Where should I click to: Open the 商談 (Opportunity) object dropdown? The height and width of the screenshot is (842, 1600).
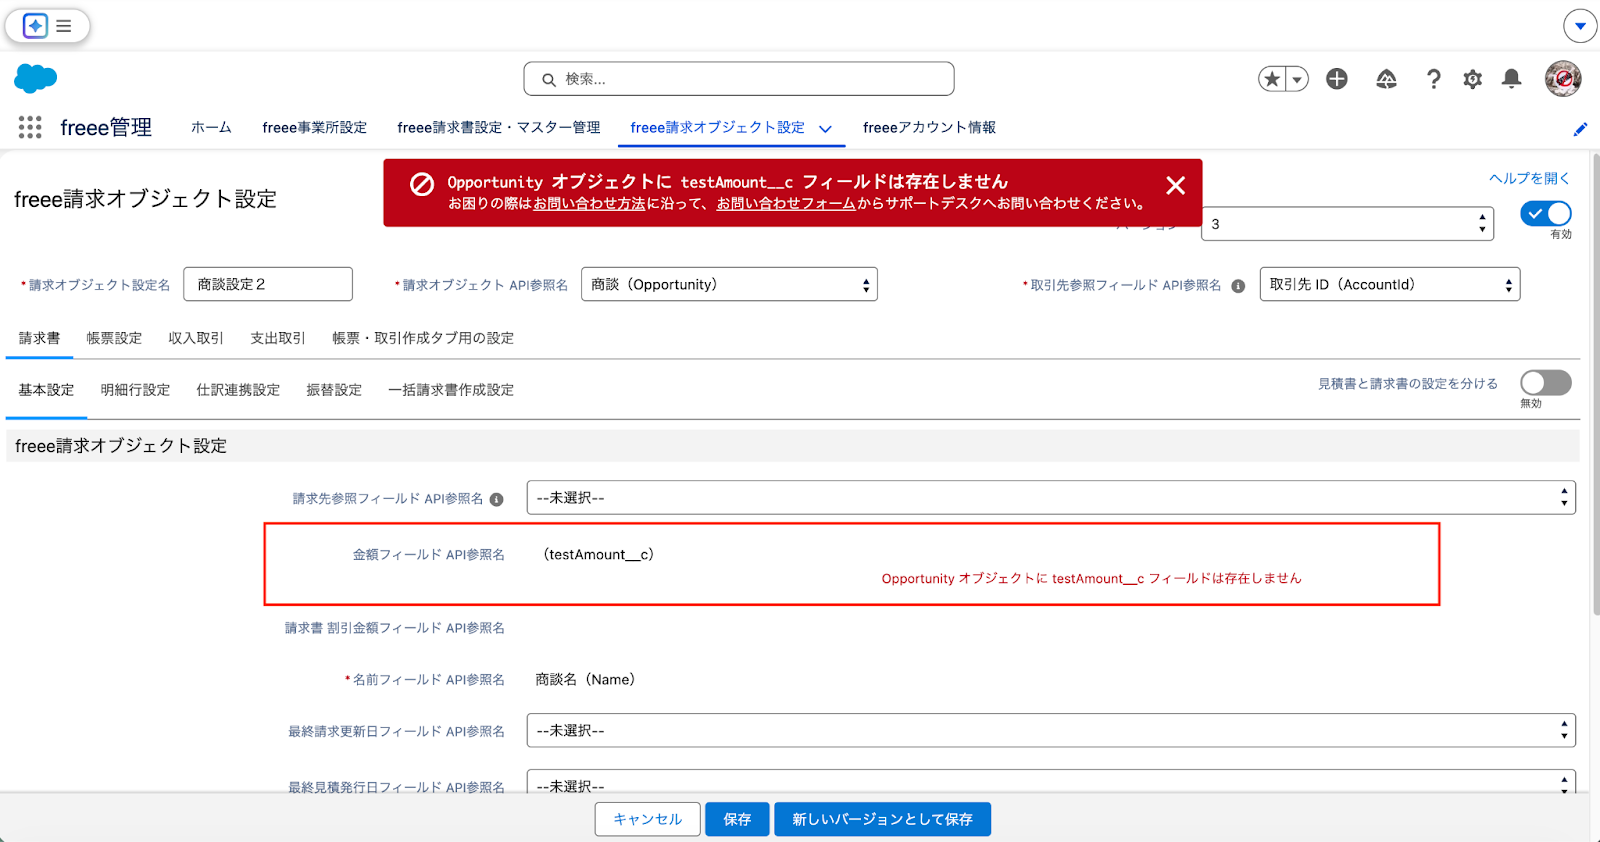[x=729, y=284]
